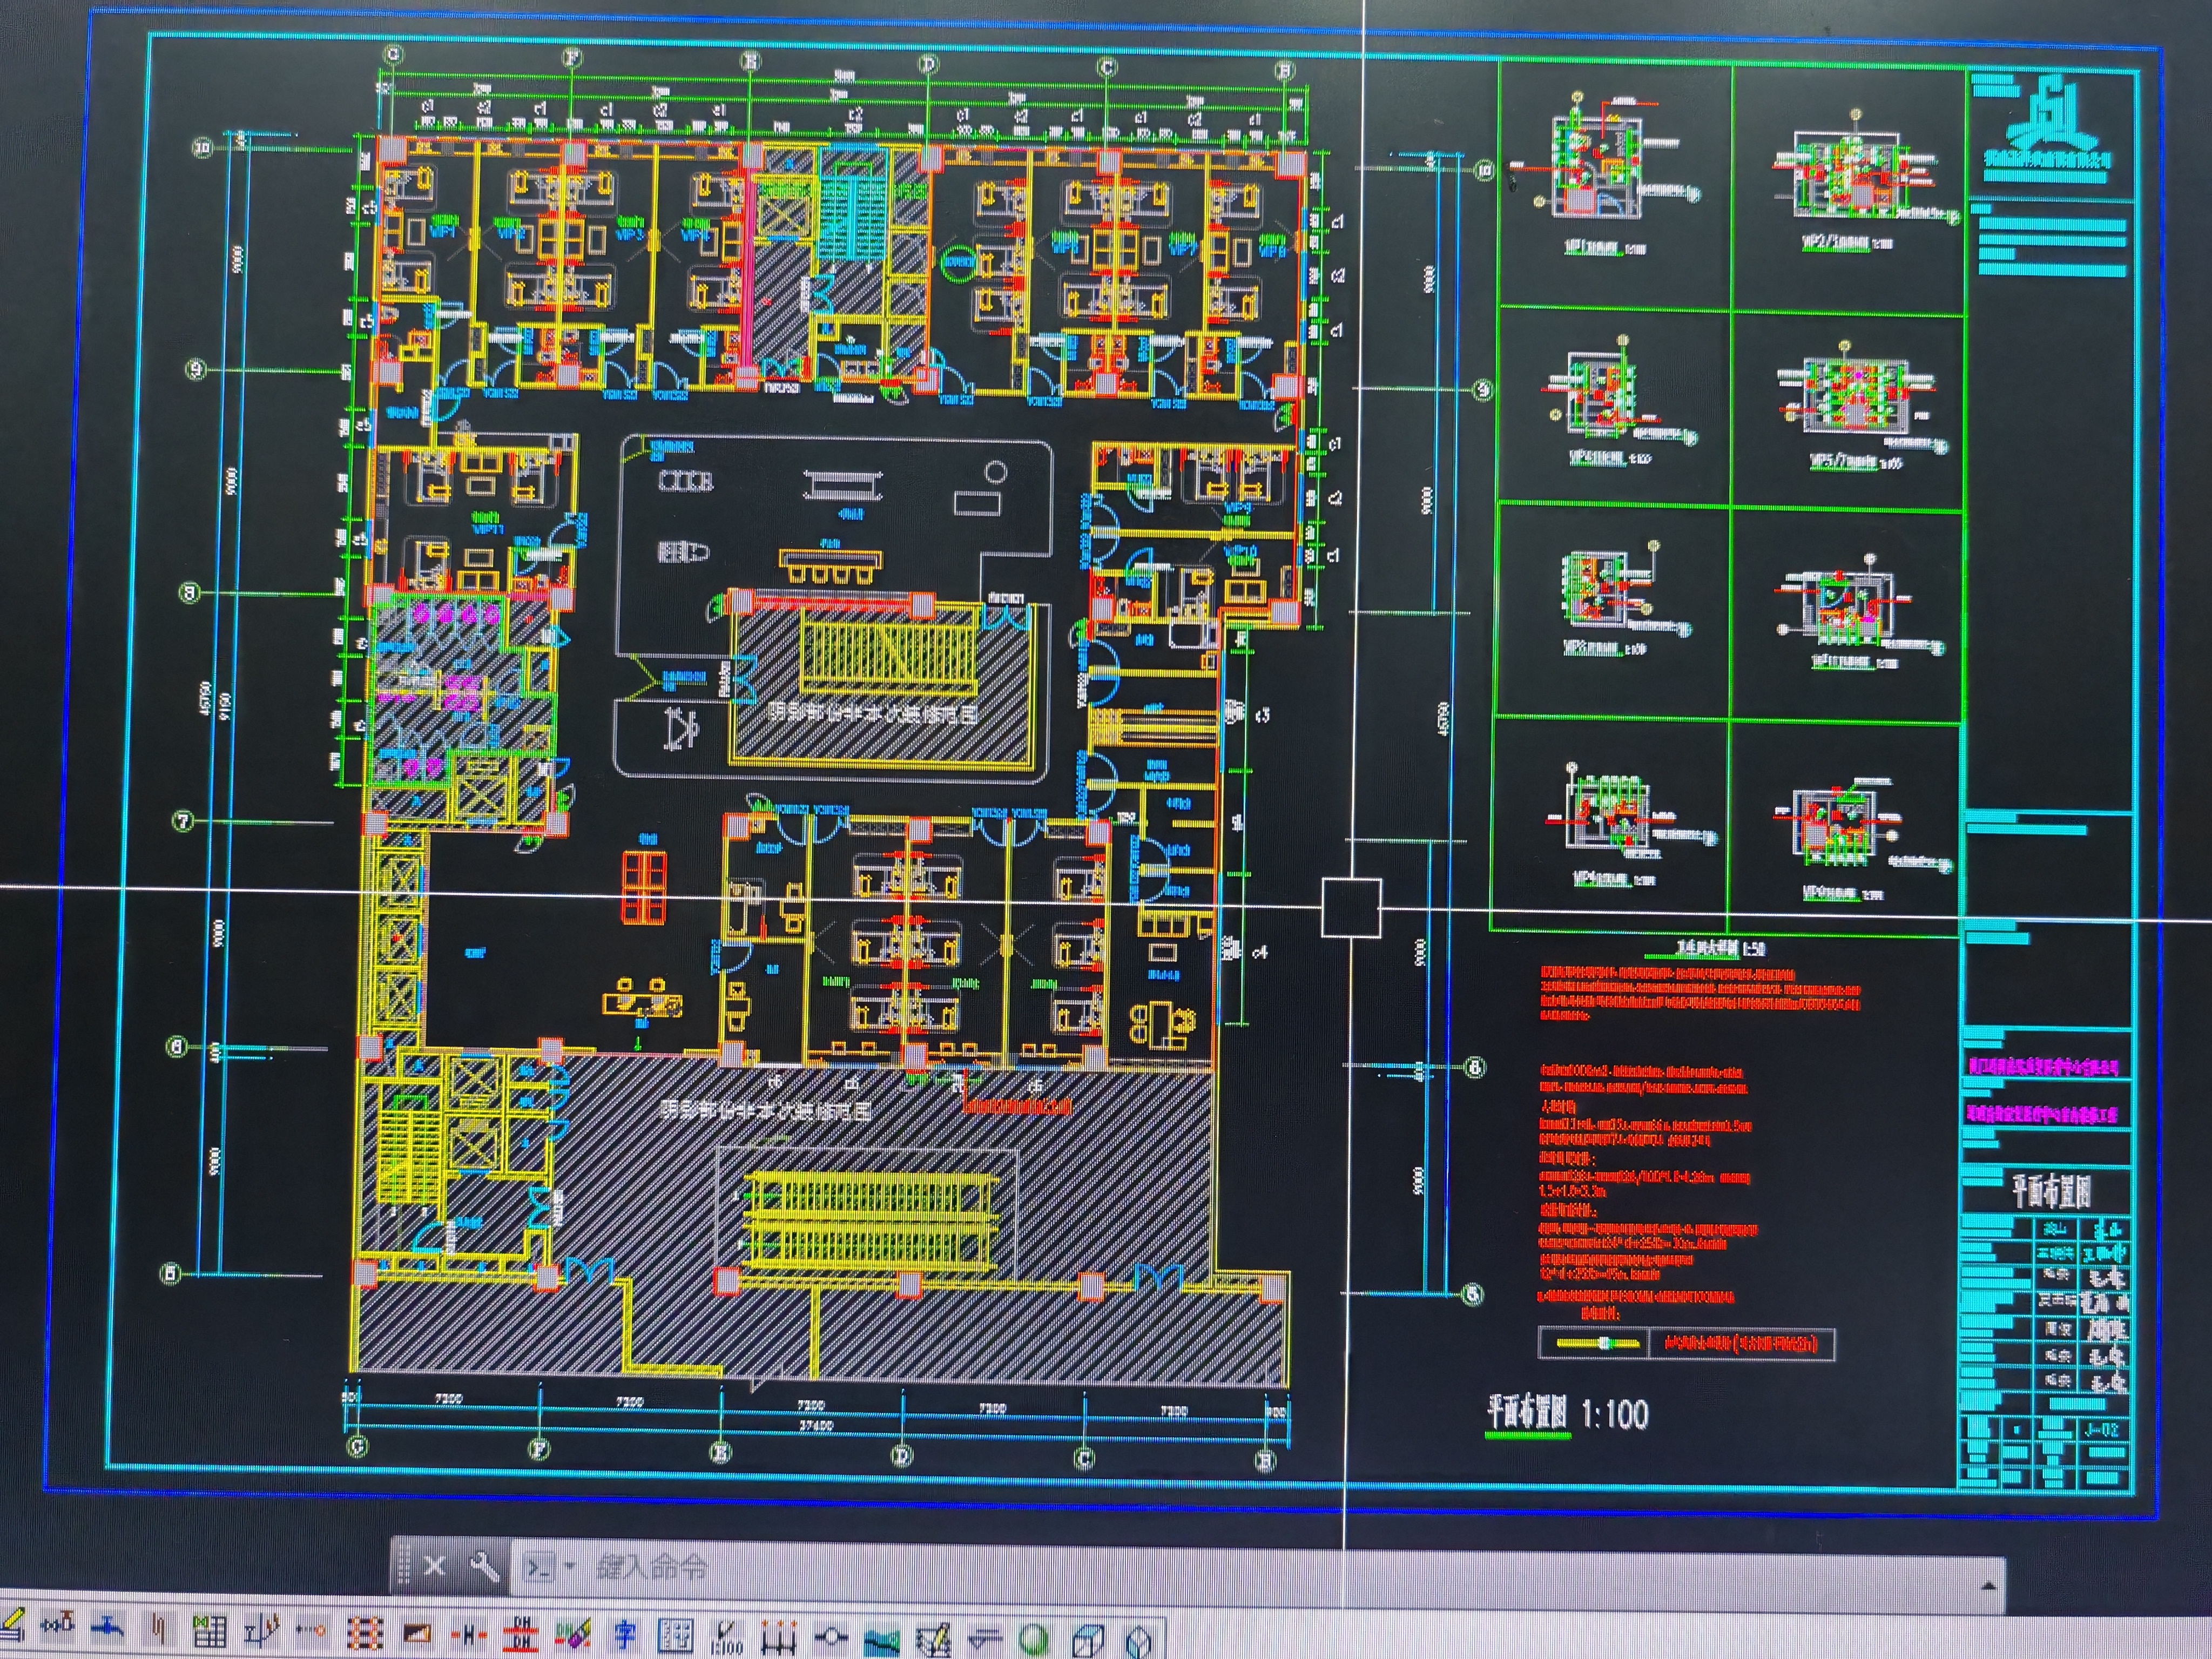Click the 平面布置图 1:100 drawing title
Image resolution: width=2212 pixels, height=1659 pixels.
pyautogui.click(x=1567, y=1413)
